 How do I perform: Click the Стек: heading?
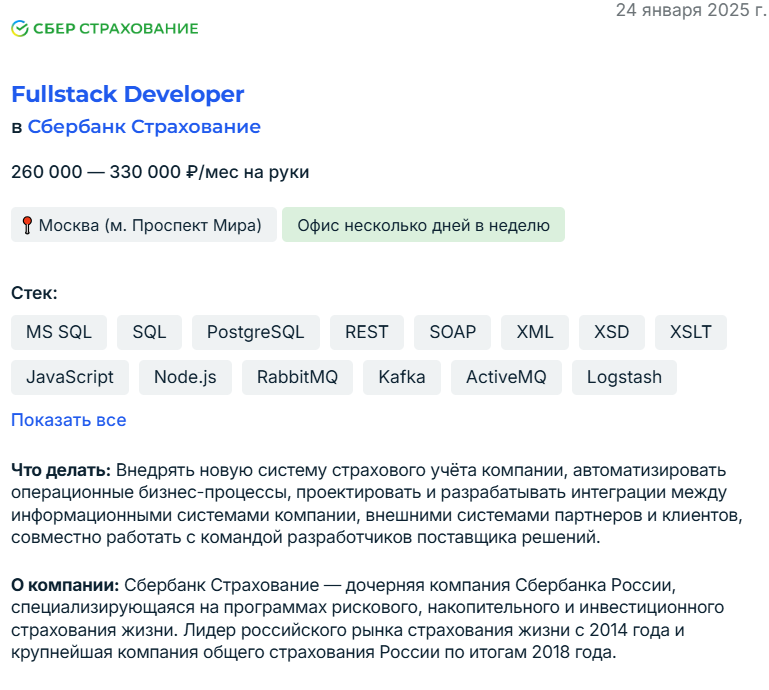click(34, 293)
